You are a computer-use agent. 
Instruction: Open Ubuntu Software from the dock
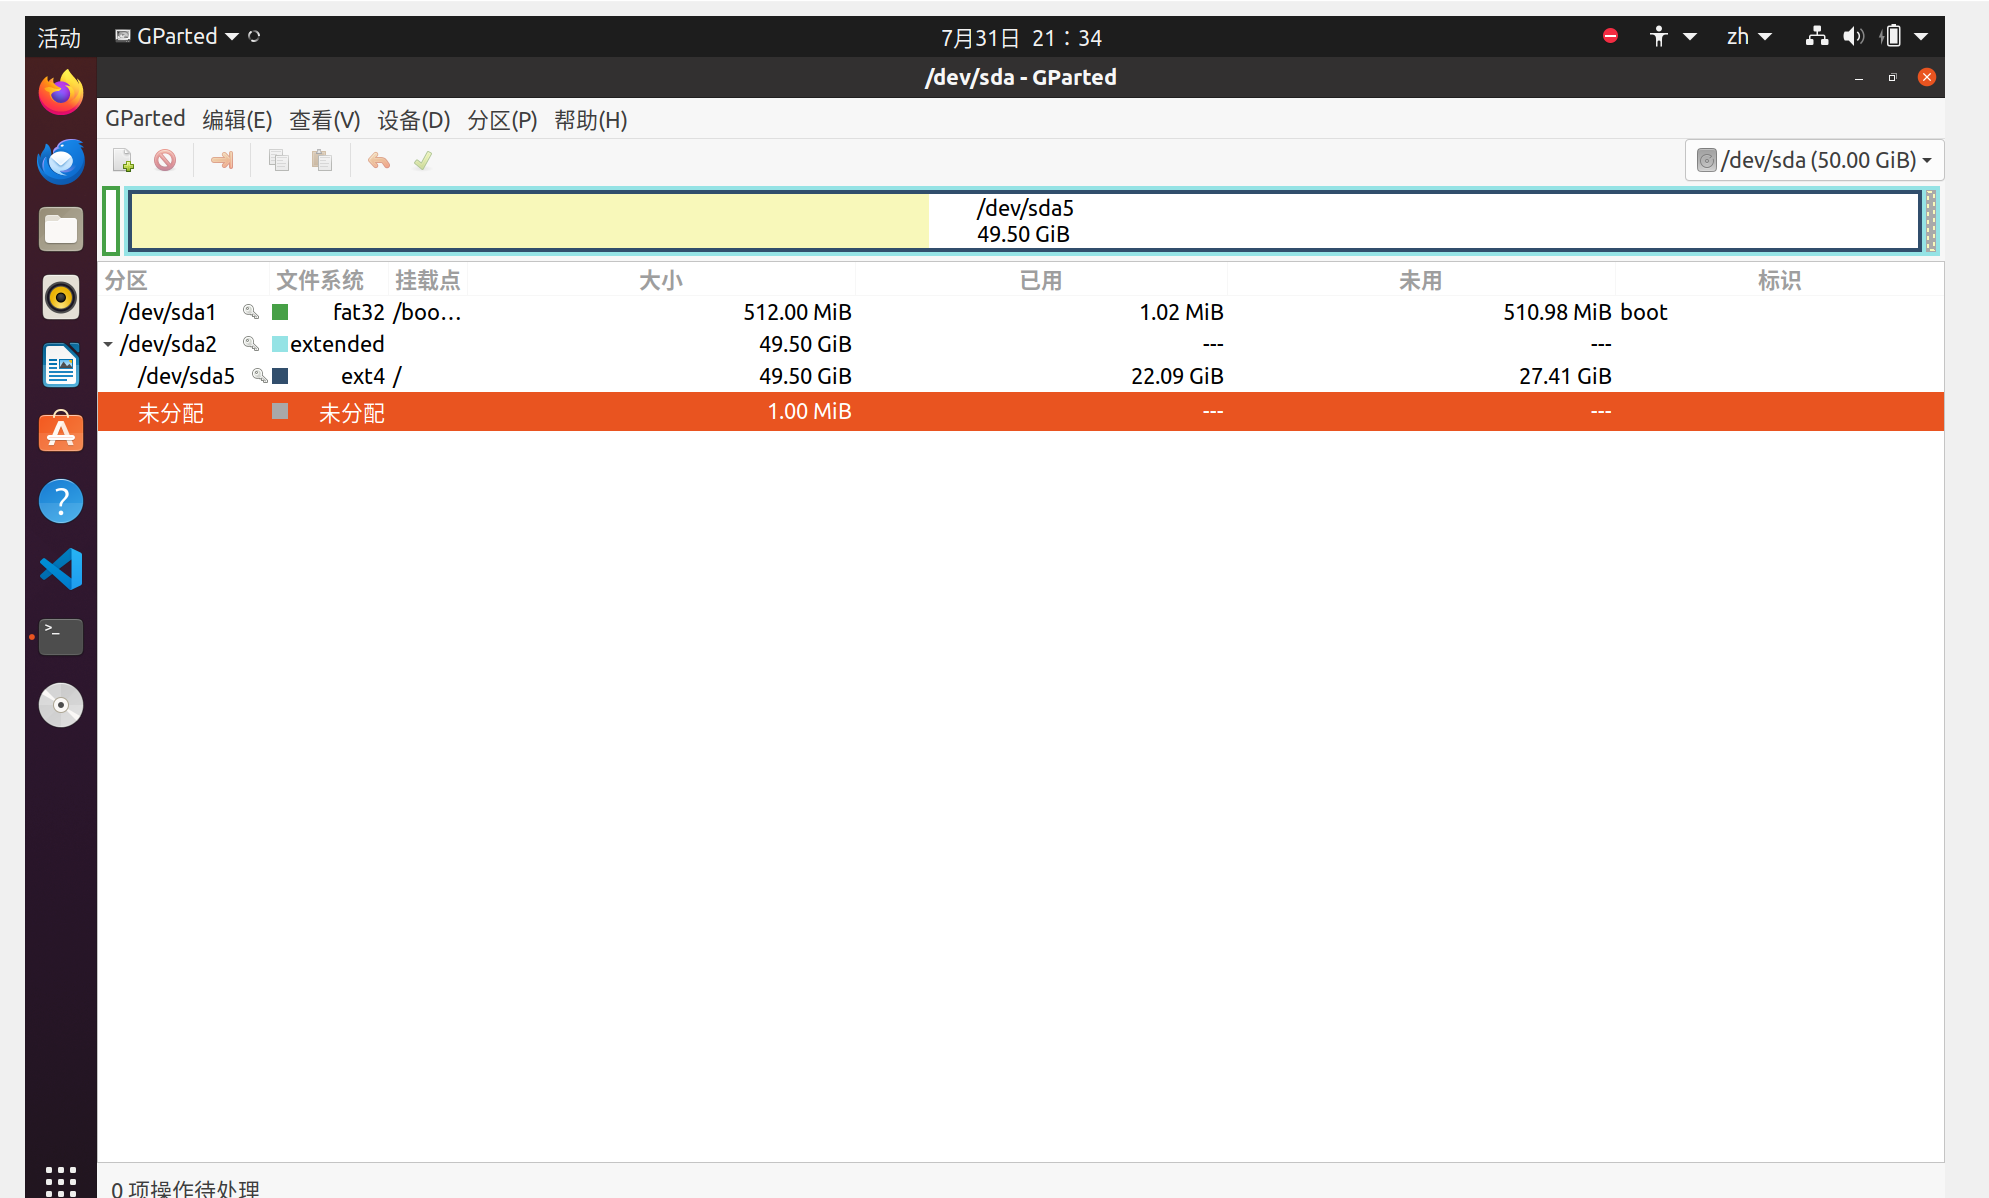coord(61,433)
